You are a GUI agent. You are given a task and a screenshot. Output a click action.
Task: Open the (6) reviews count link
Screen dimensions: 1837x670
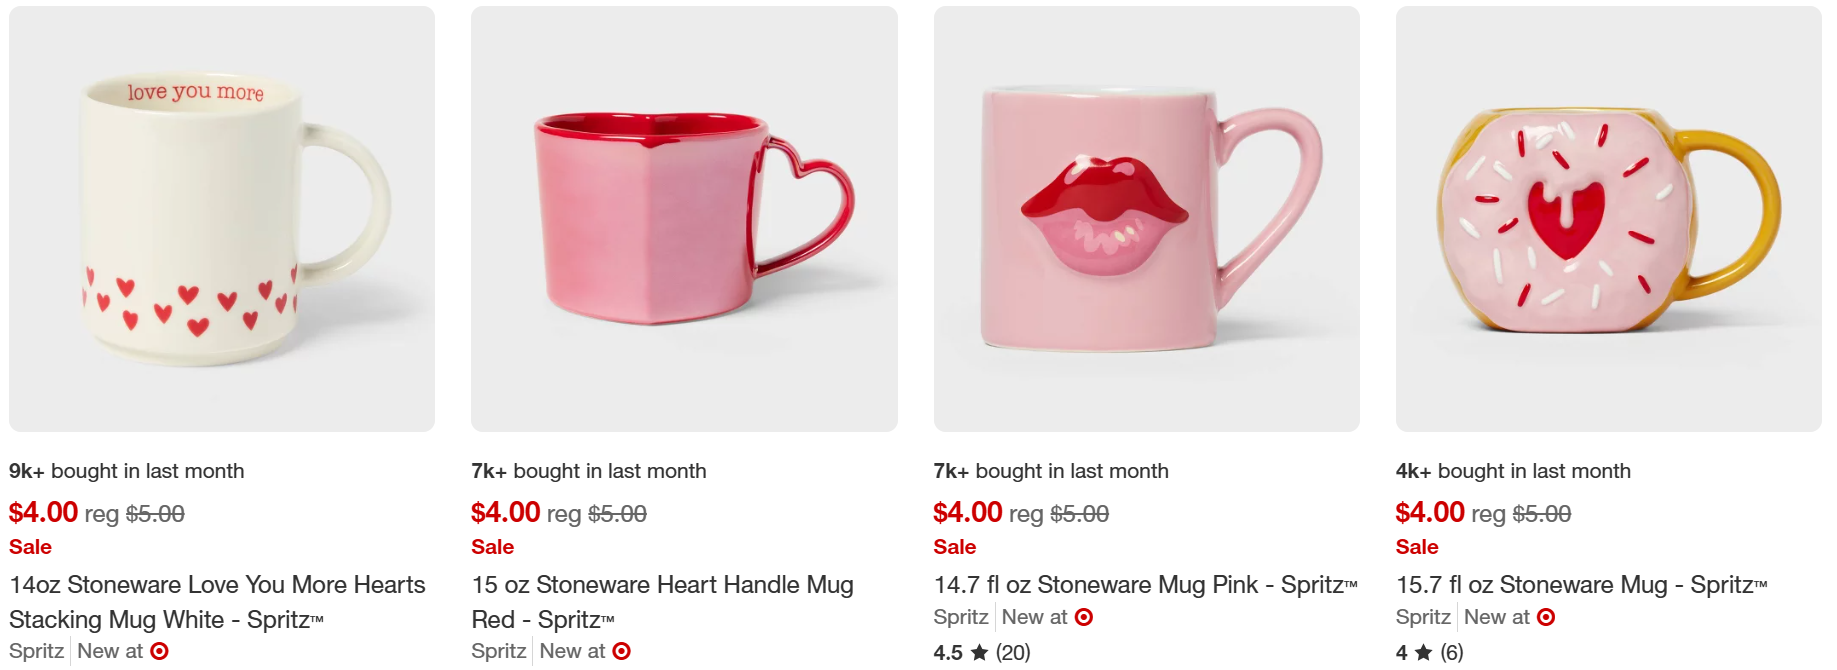(x=1452, y=653)
